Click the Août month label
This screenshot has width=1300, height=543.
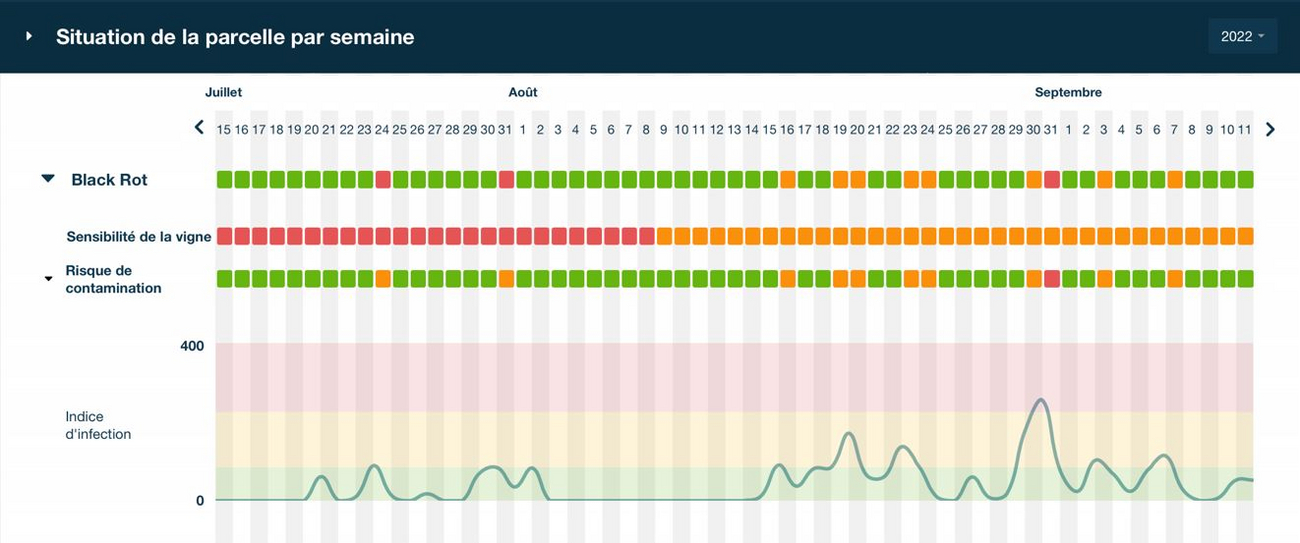click(522, 92)
